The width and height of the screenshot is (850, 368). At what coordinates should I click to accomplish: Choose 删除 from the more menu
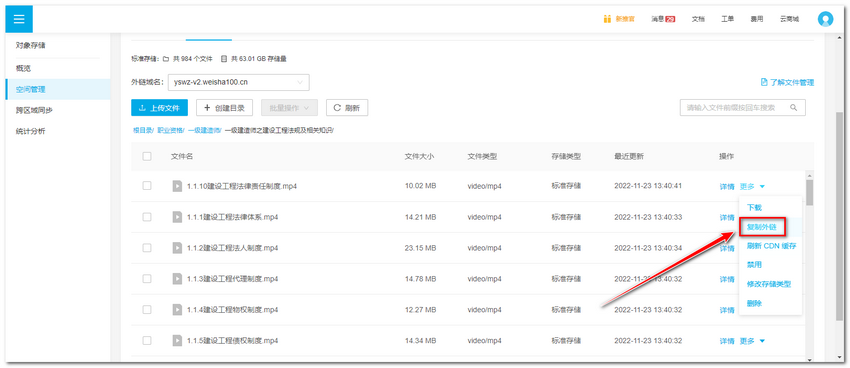coord(754,304)
